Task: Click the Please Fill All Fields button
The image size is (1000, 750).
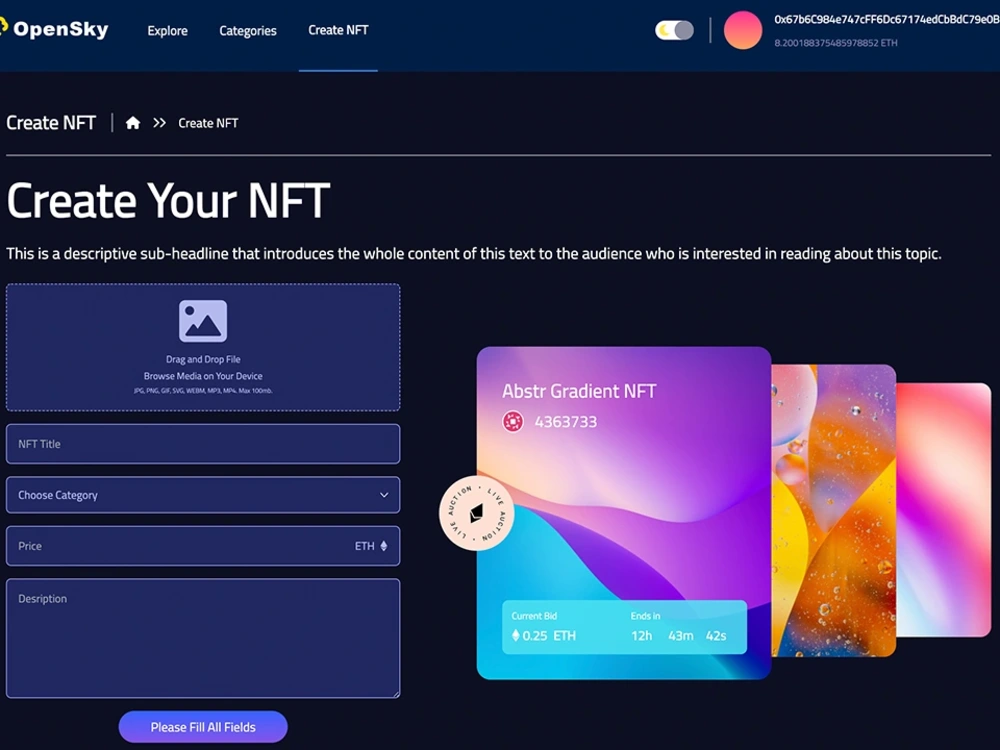Action: point(203,727)
